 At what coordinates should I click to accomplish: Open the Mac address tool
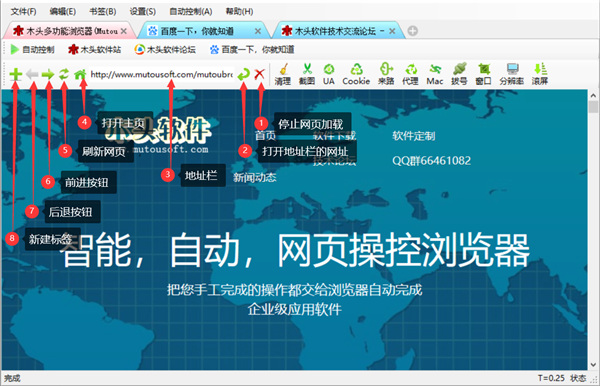pyautogui.click(x=435, y=74)
